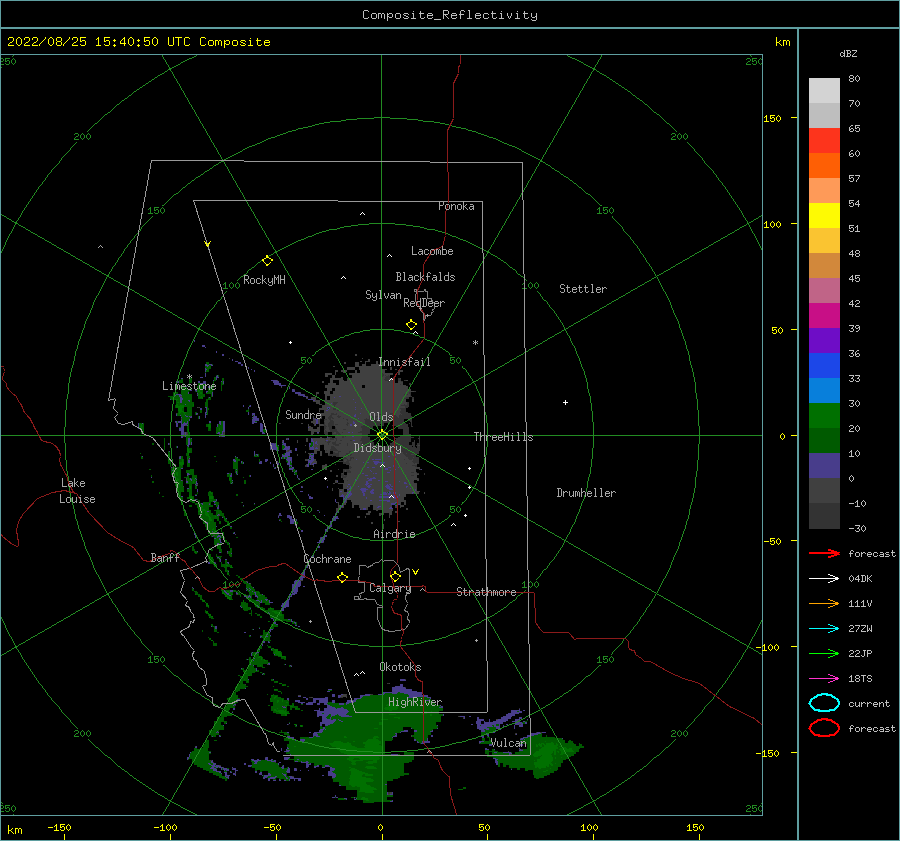900x841 pixels.
Task: Click the Blackfalds label
Action: [425, 277]
